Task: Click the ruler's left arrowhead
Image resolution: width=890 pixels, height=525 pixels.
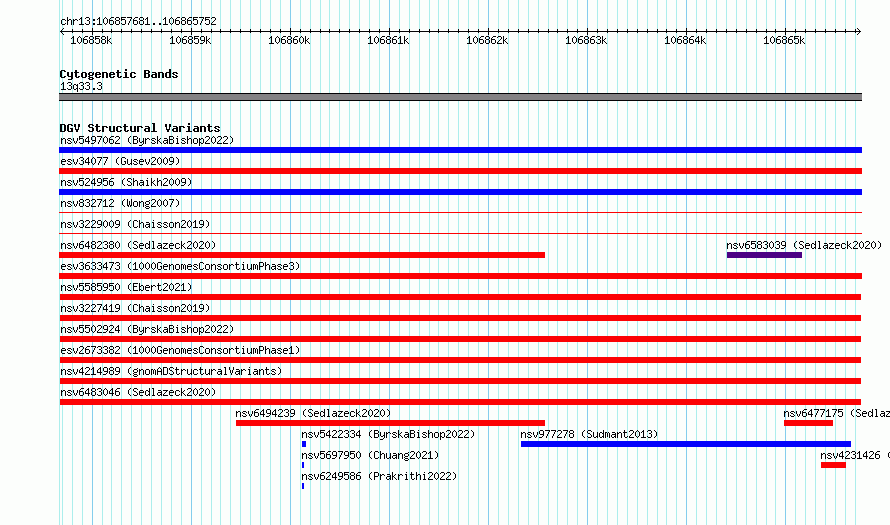Action: click(62, 31)
